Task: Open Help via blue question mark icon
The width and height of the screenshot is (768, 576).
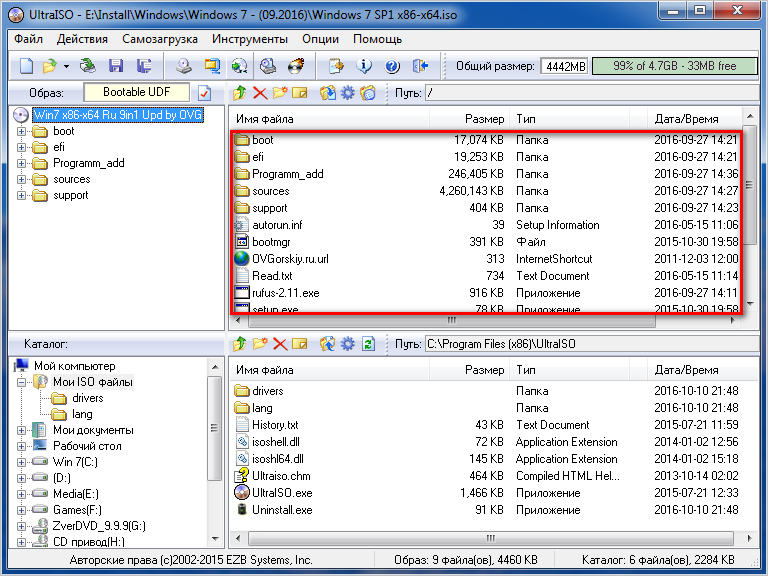Action: pos(392,66)
